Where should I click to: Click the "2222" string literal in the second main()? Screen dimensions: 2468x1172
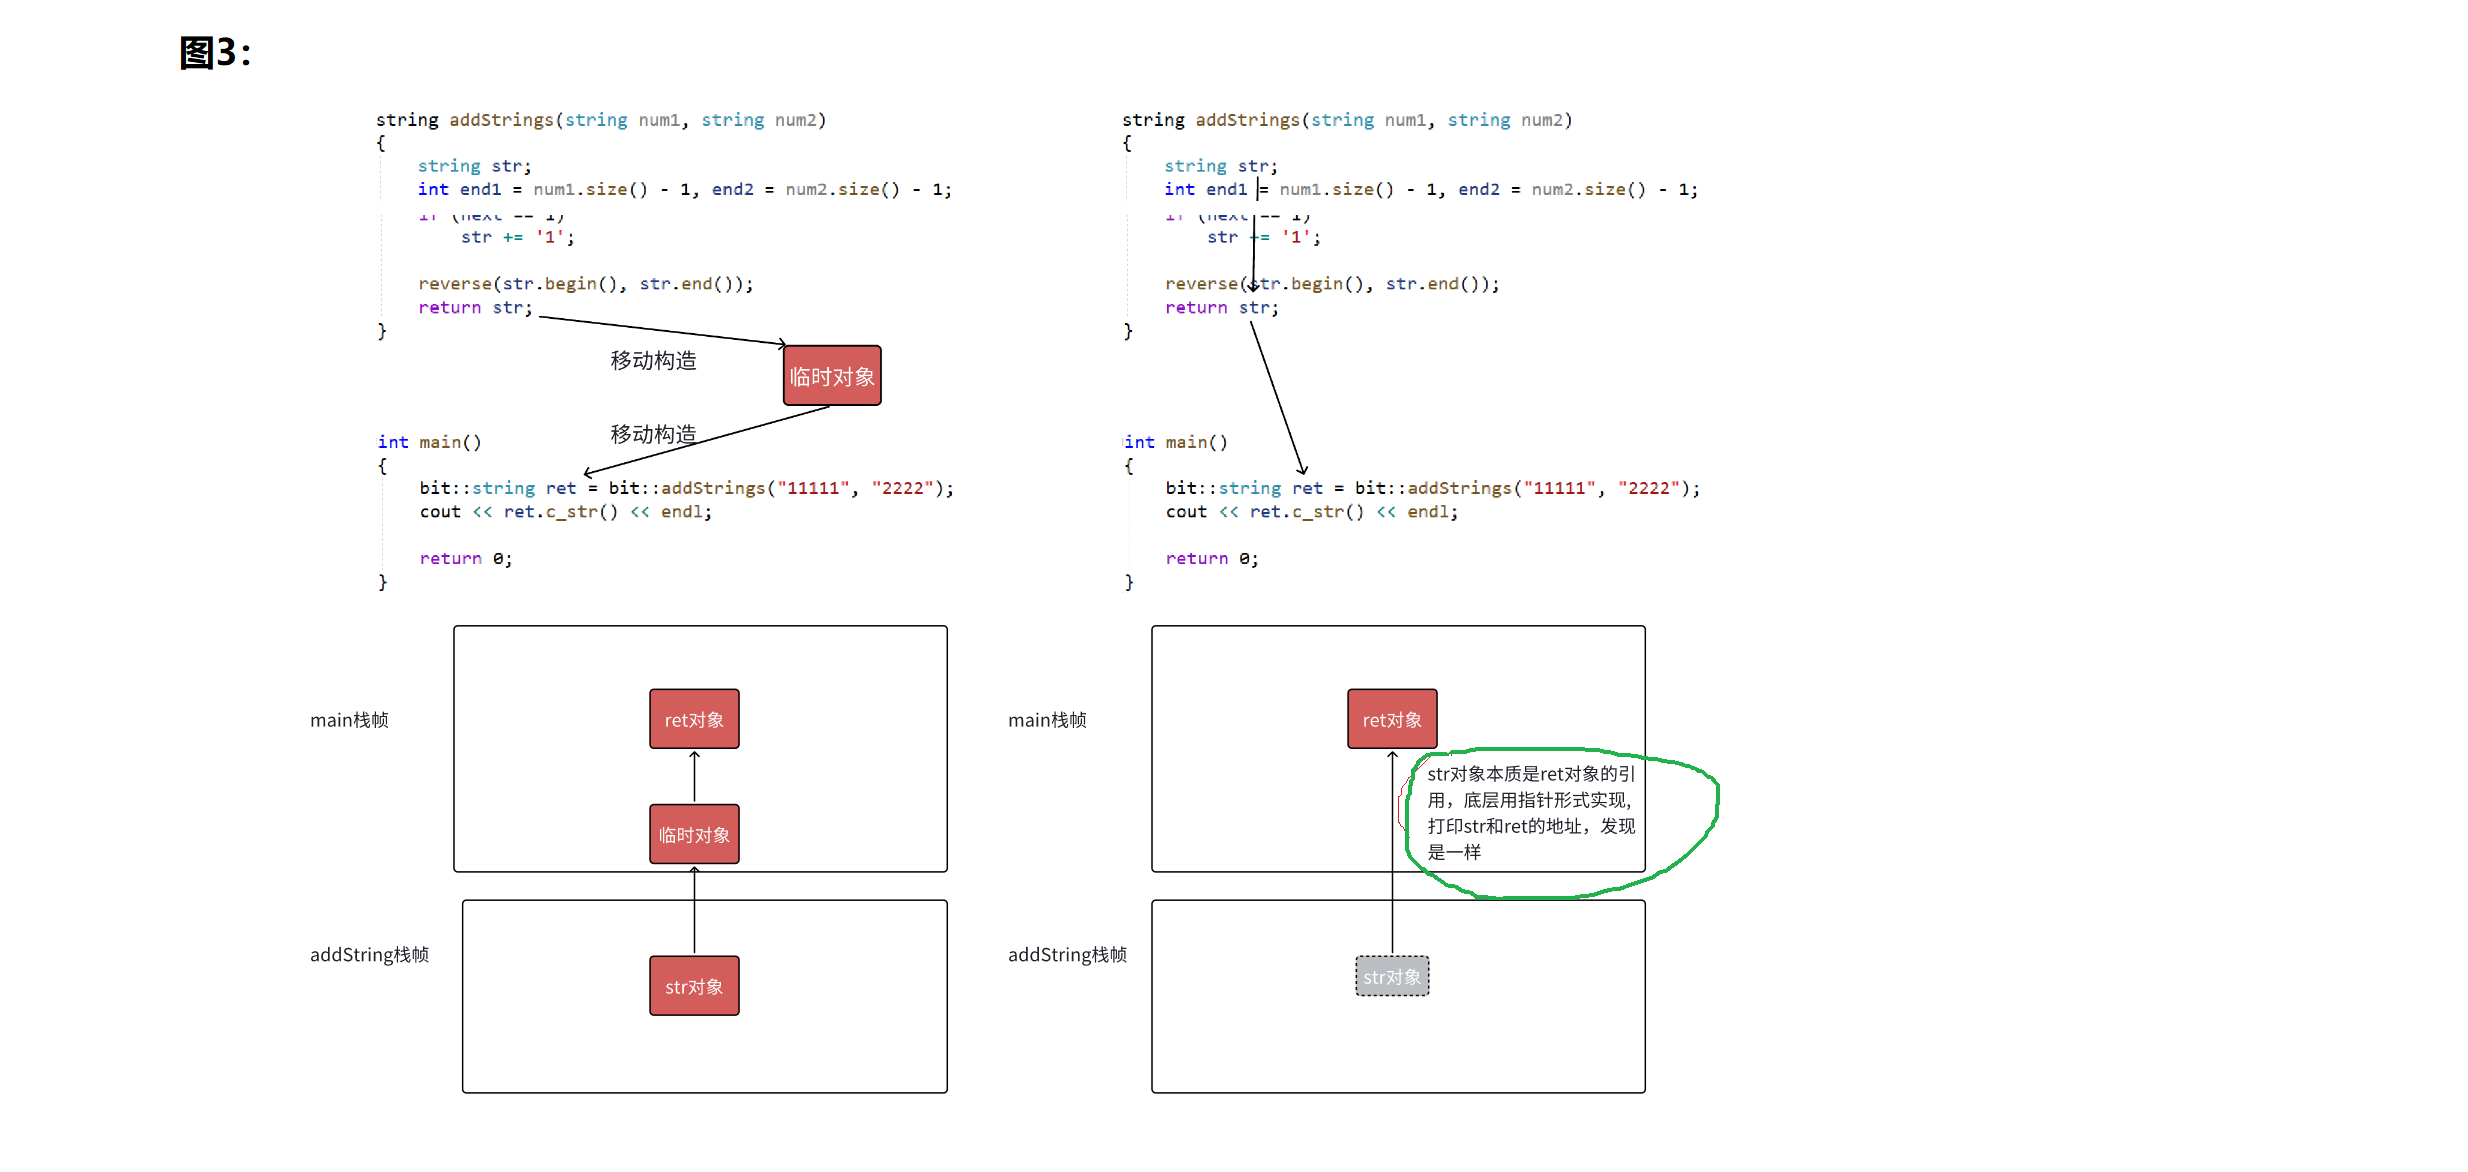click(1648, 488)
